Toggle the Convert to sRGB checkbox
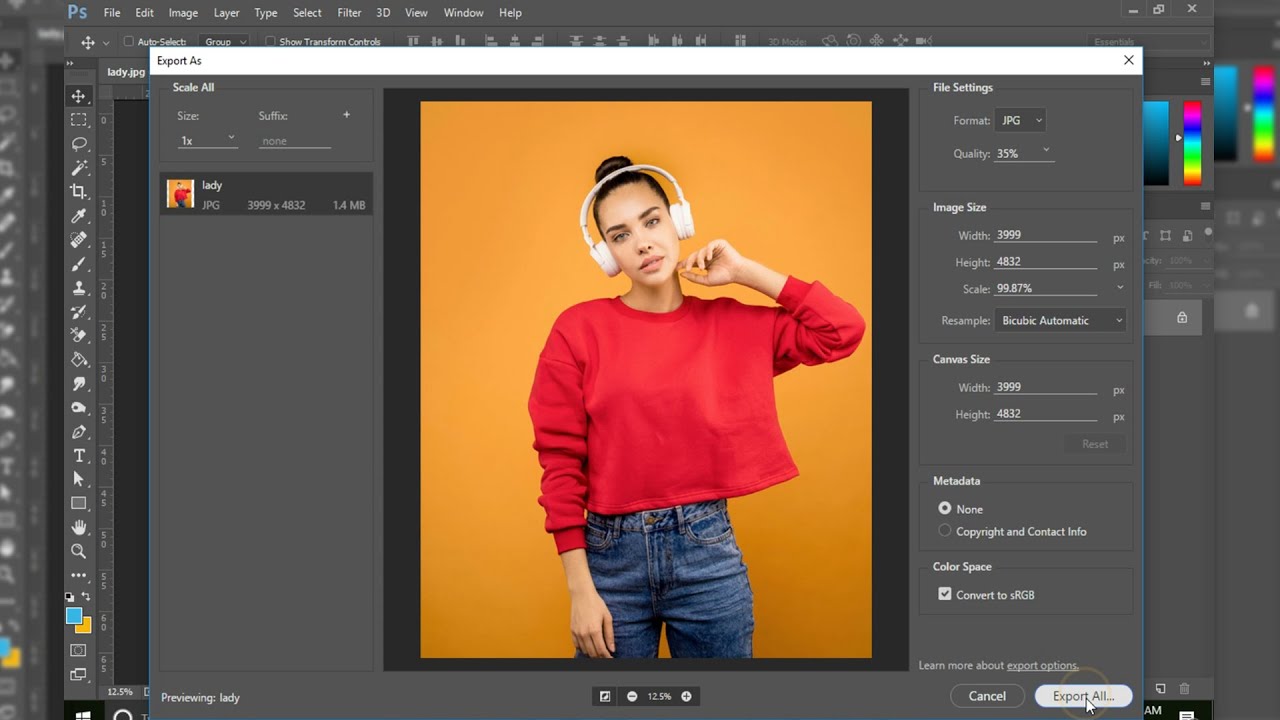 pos(945,594)
